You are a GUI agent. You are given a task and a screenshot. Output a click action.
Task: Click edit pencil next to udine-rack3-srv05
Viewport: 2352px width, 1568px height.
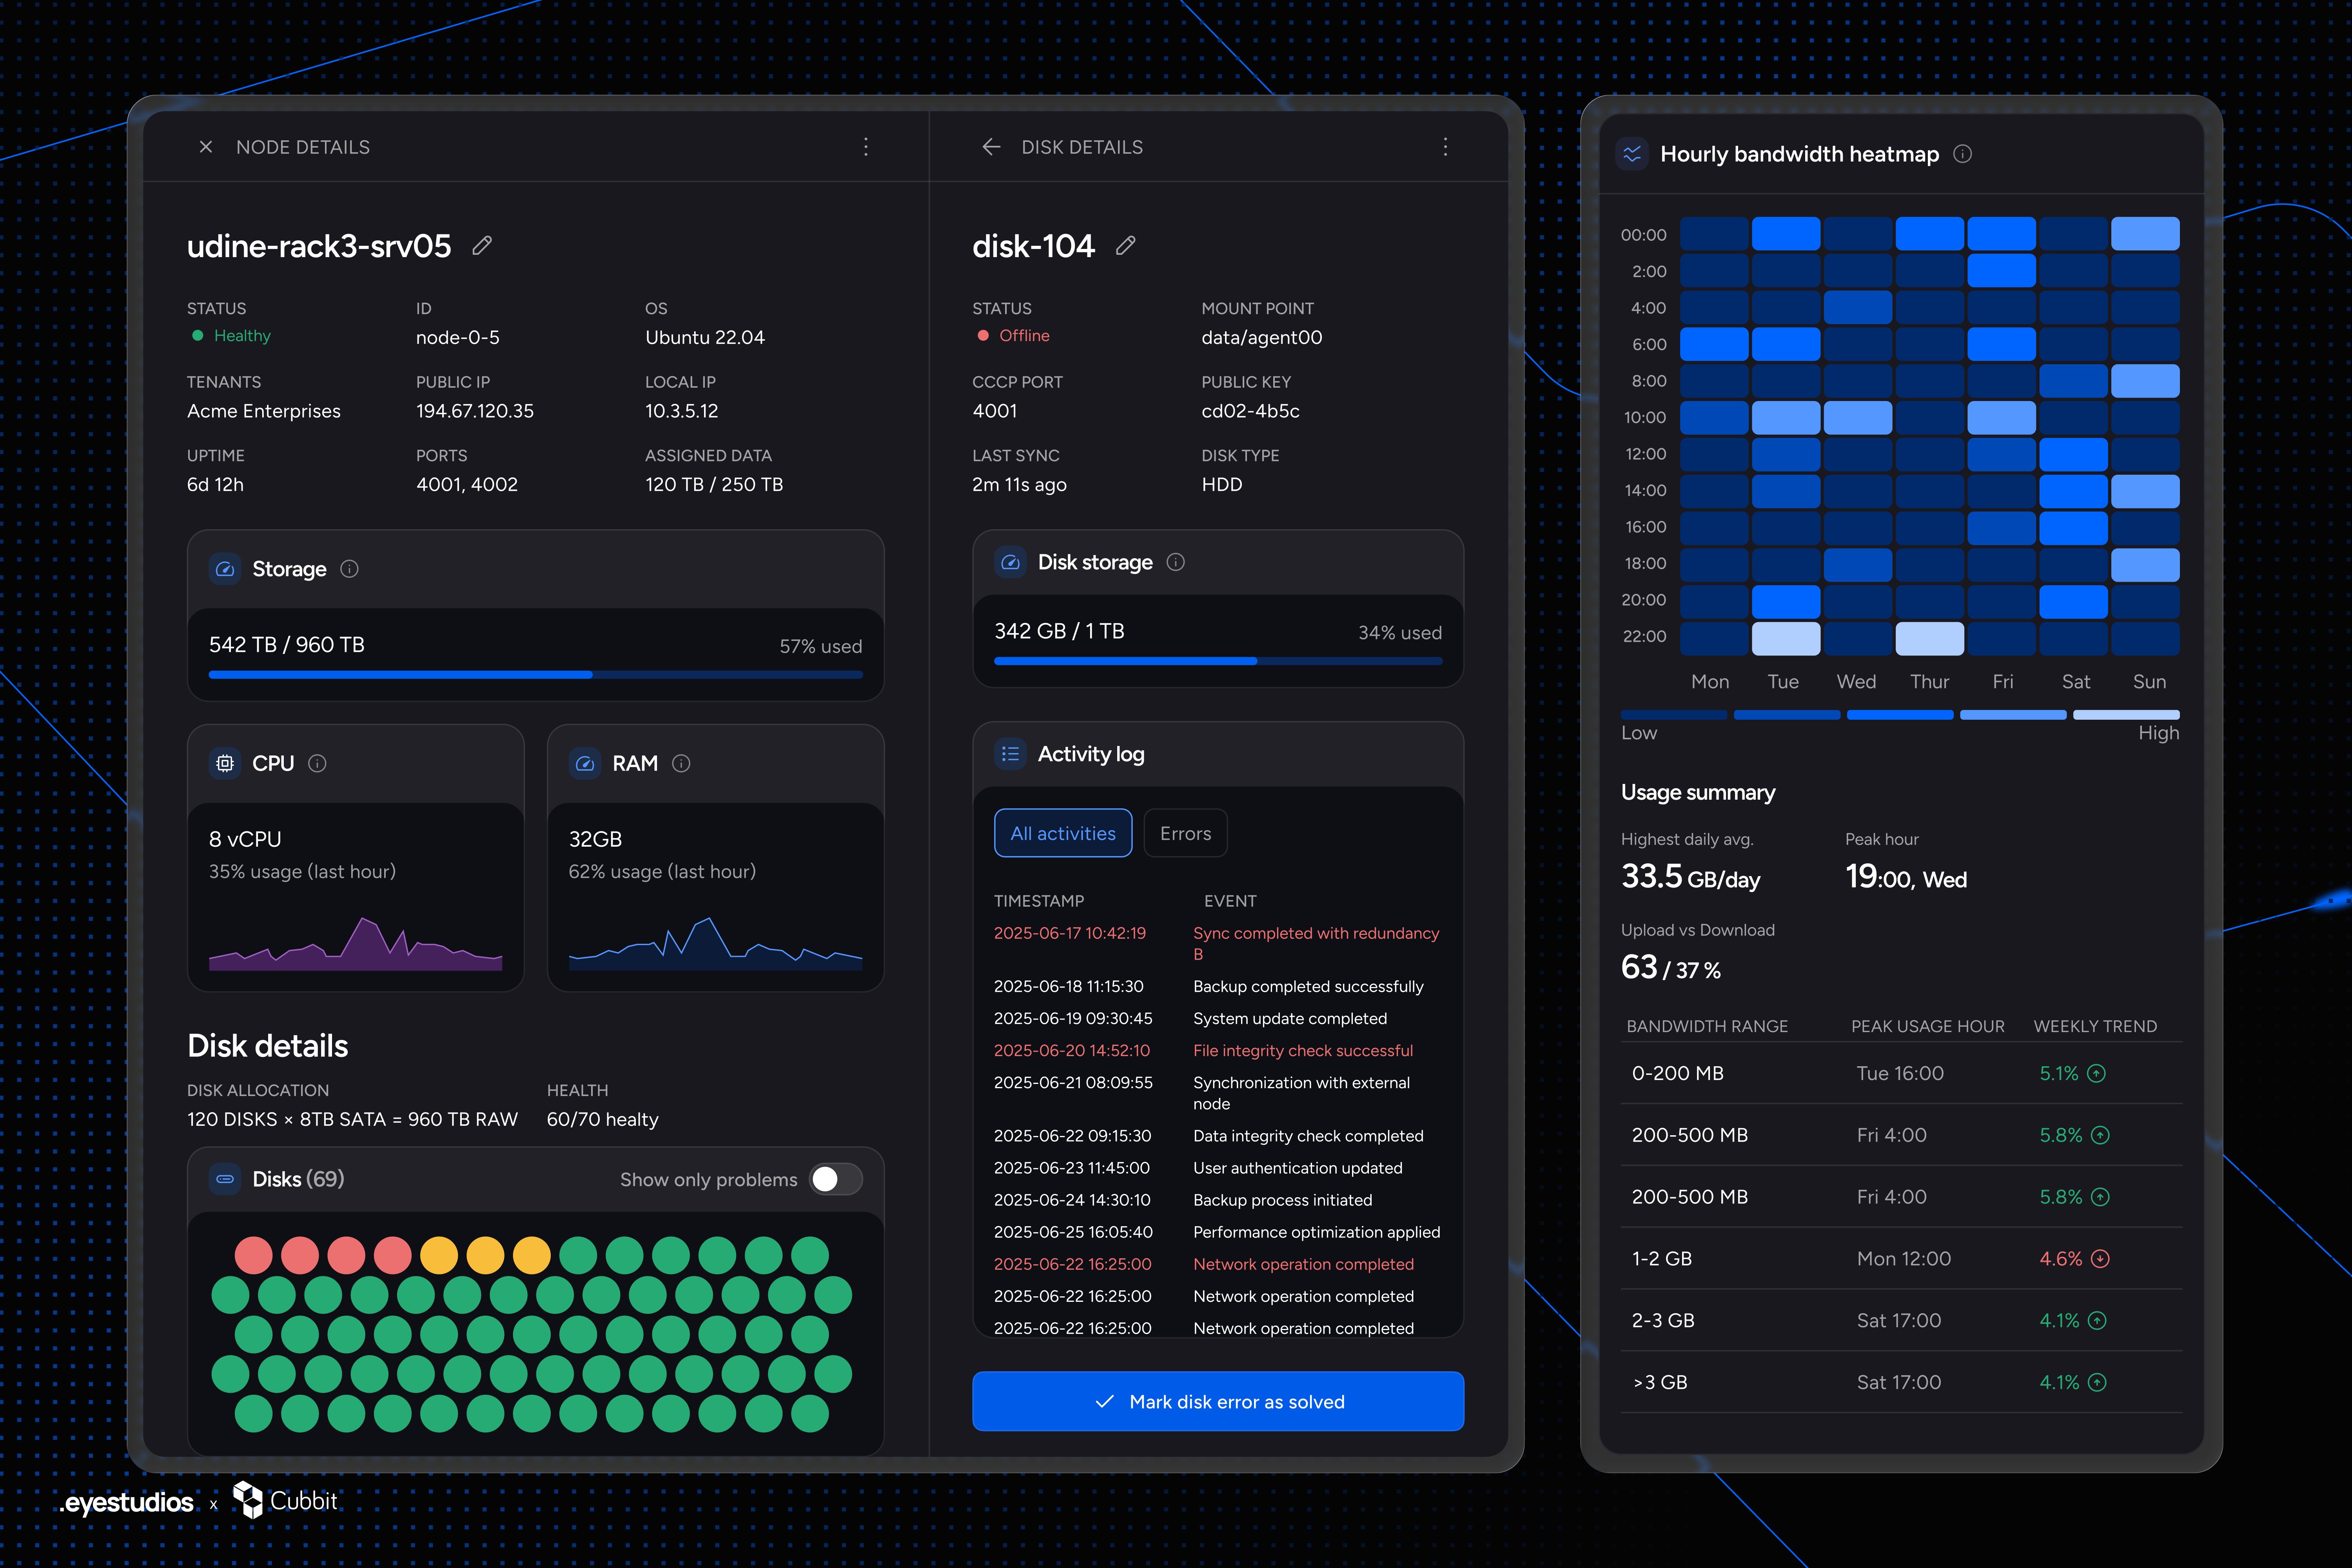click(482, 246)
